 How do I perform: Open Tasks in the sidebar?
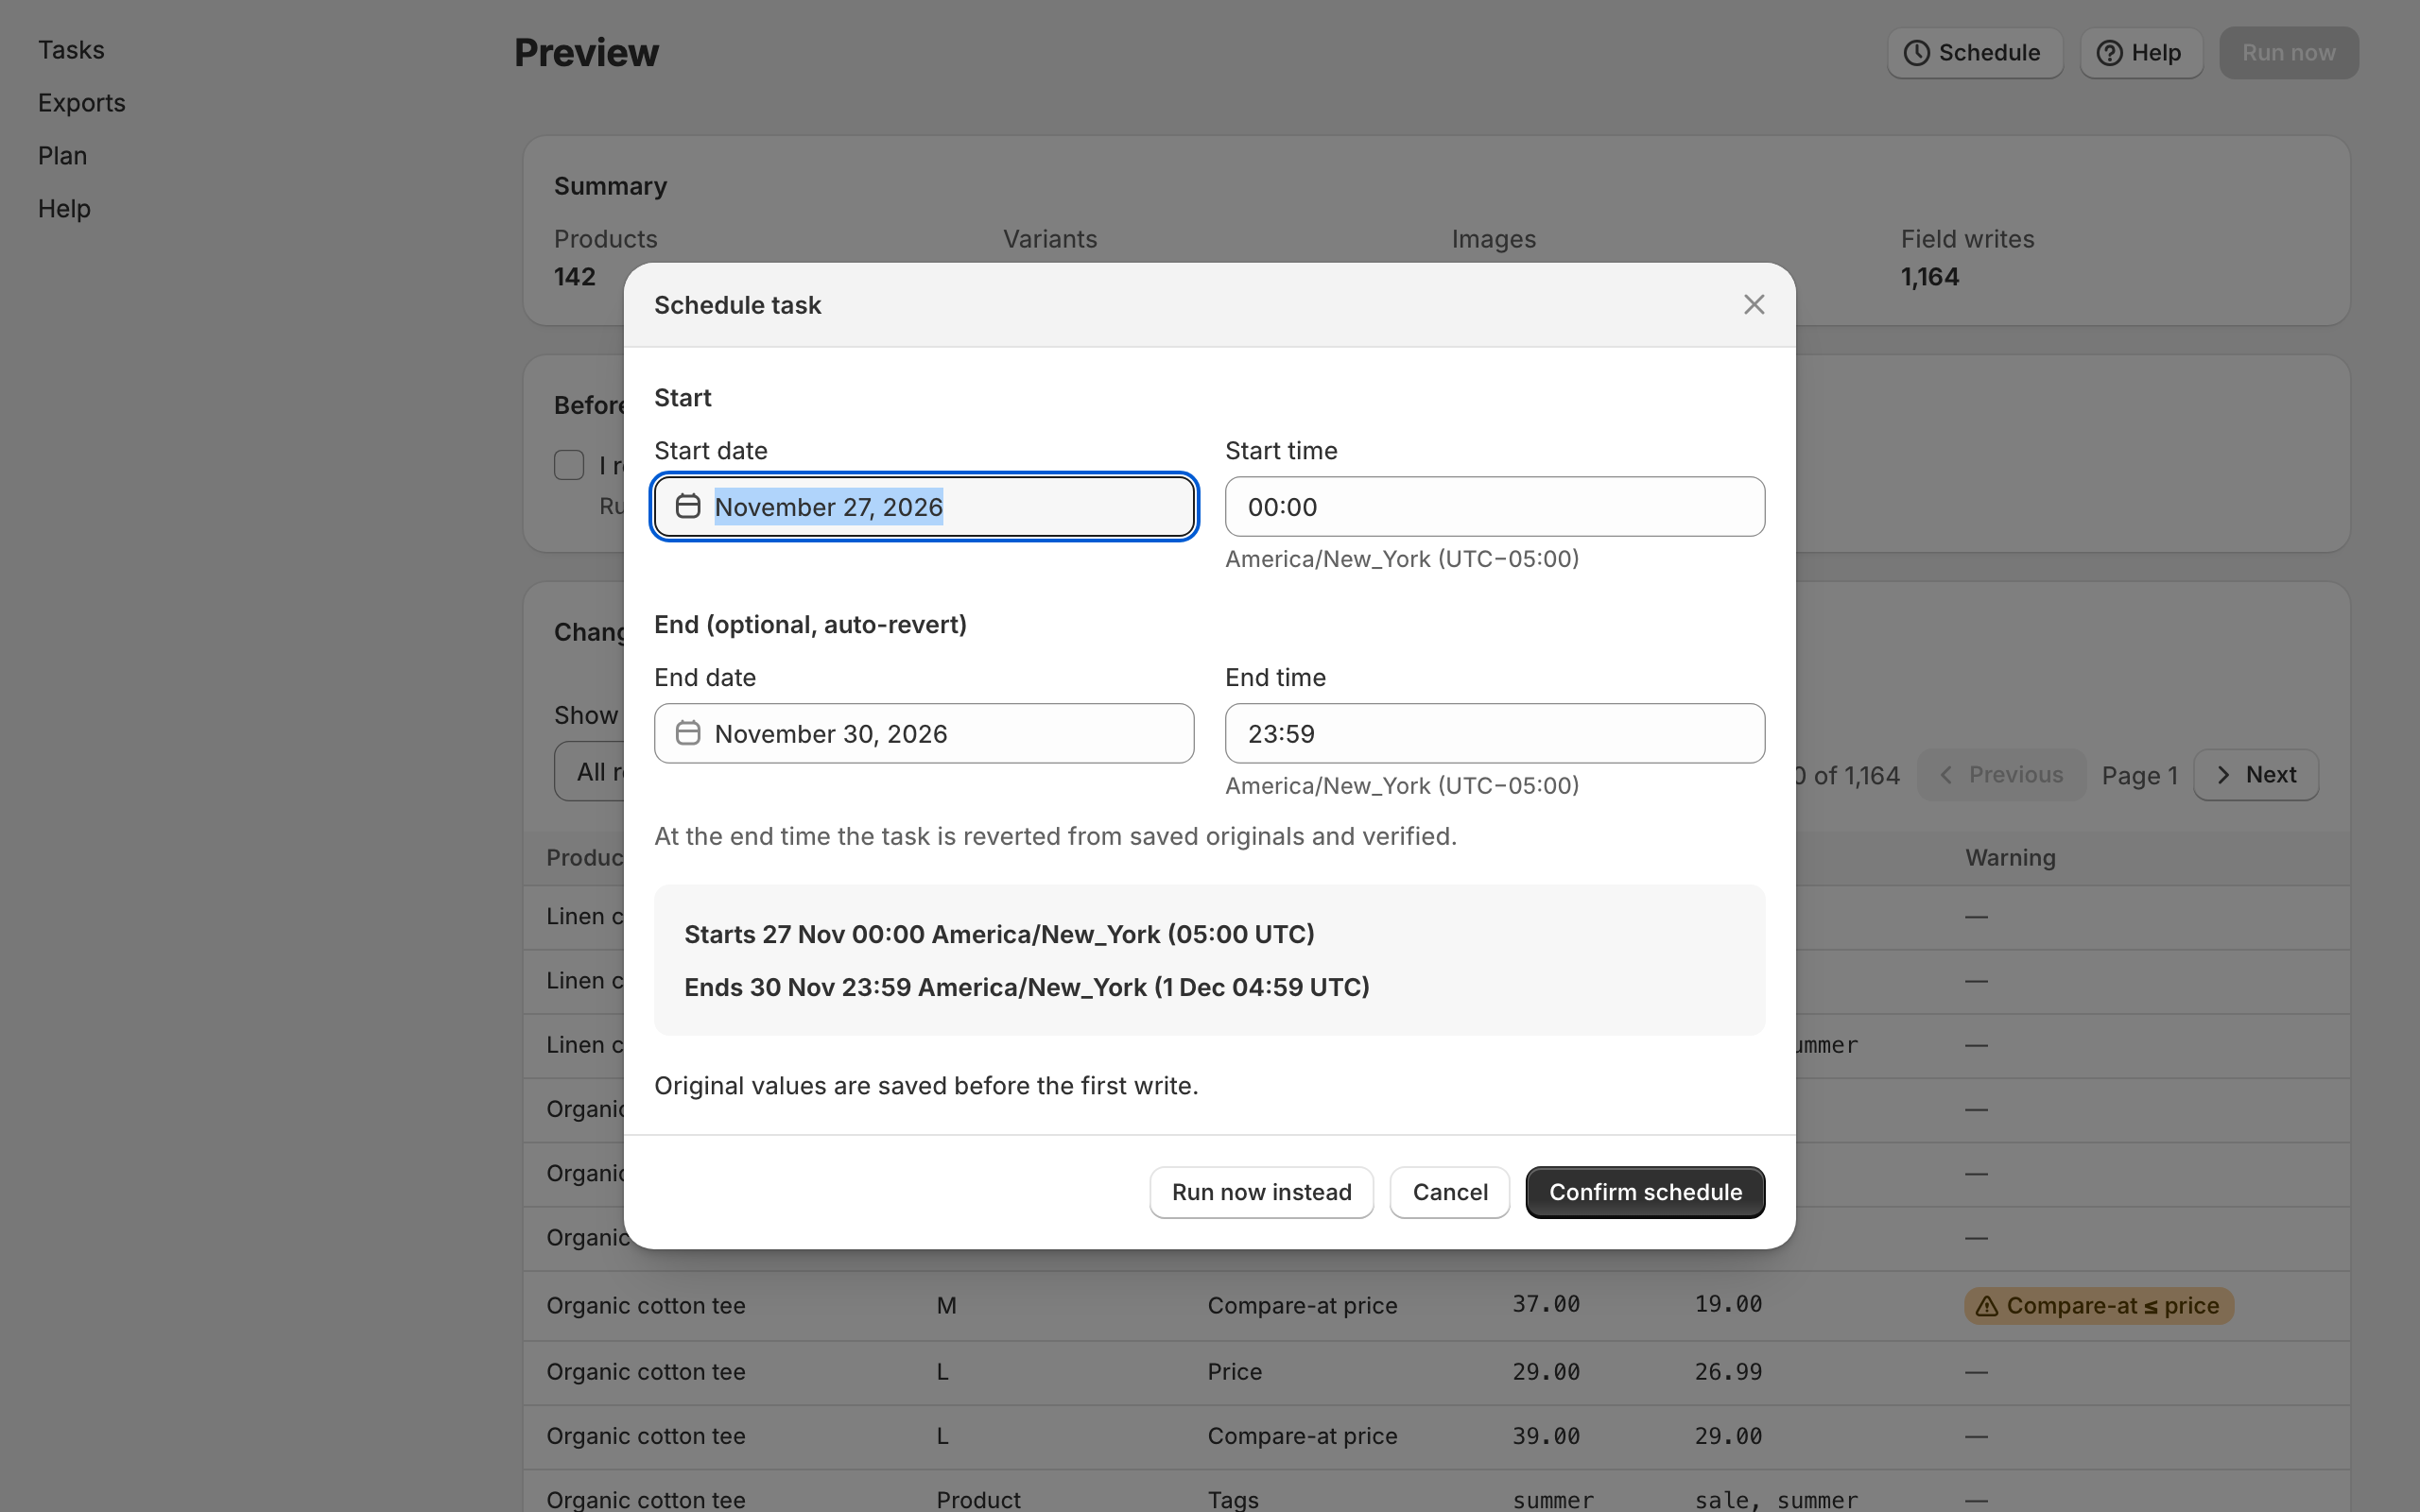click(71, 50)
